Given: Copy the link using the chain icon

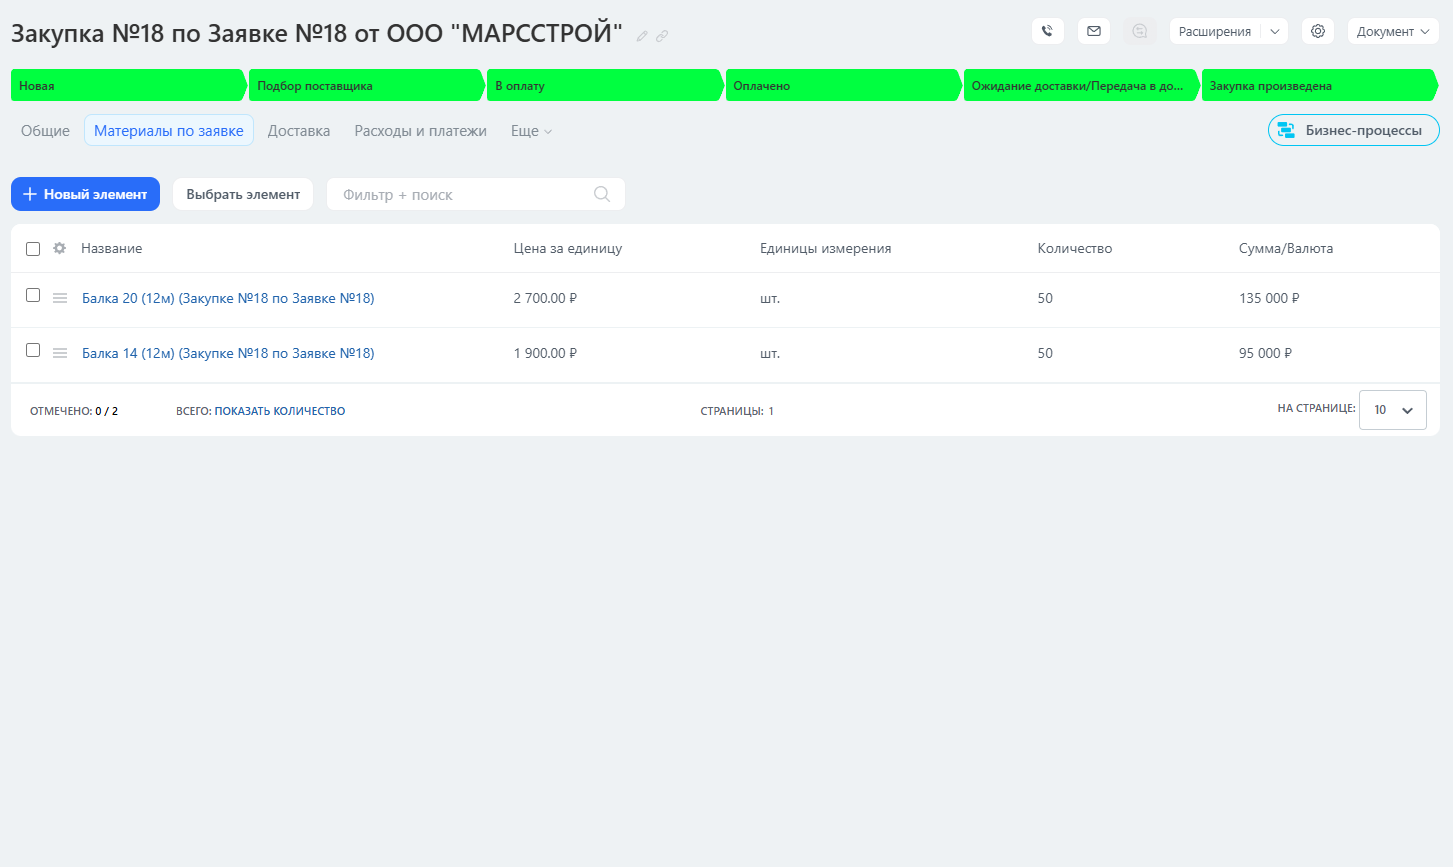Looking at the screenshot, I should (662, 36).
